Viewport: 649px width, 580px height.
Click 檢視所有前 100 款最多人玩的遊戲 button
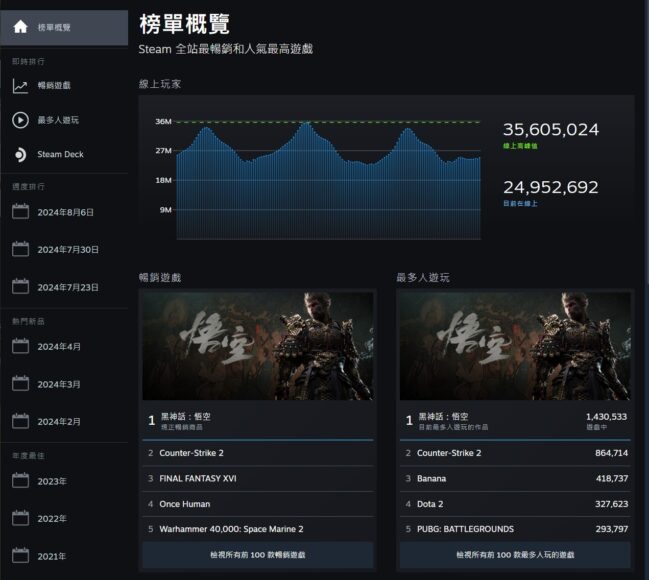coord(515,554)
